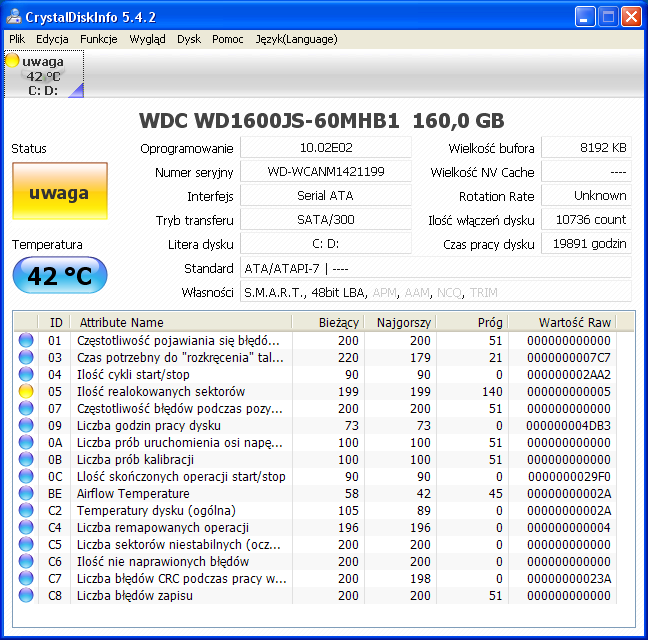Click the firmware field 10.02E02

point(326,148)
